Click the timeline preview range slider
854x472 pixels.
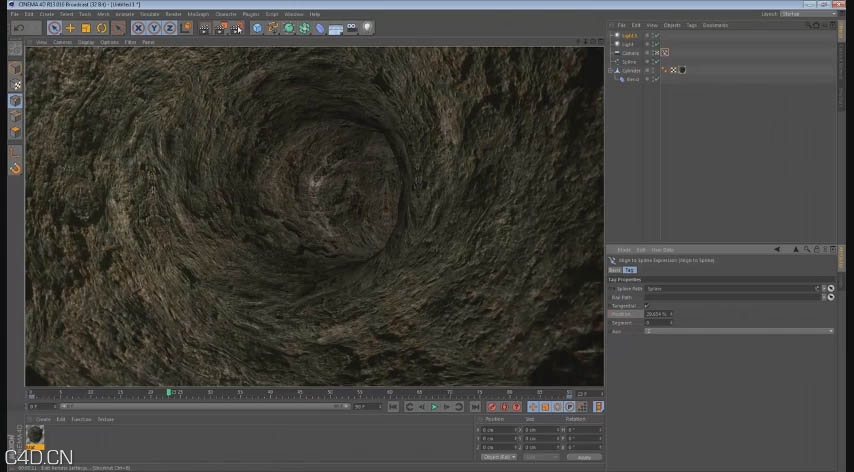click(203, 406)
